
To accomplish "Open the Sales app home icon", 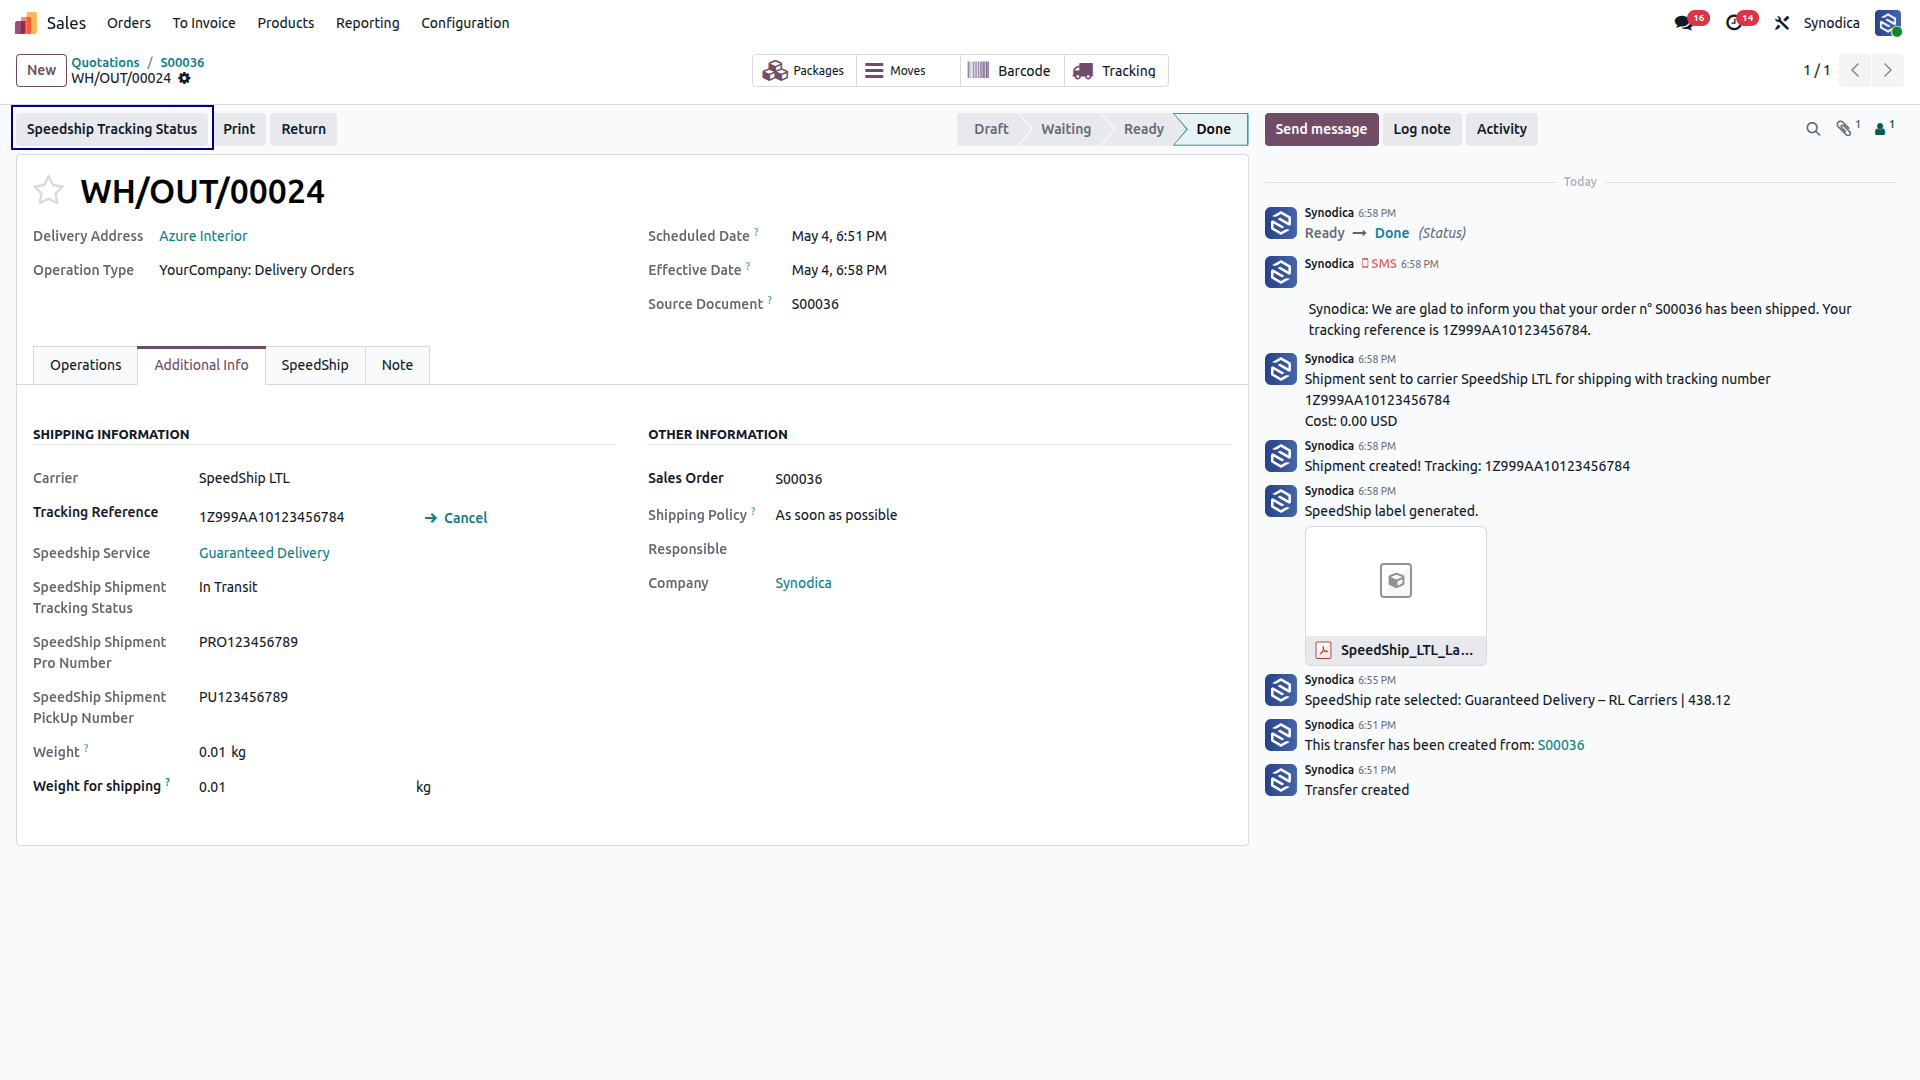I will (x=26, y=23).
